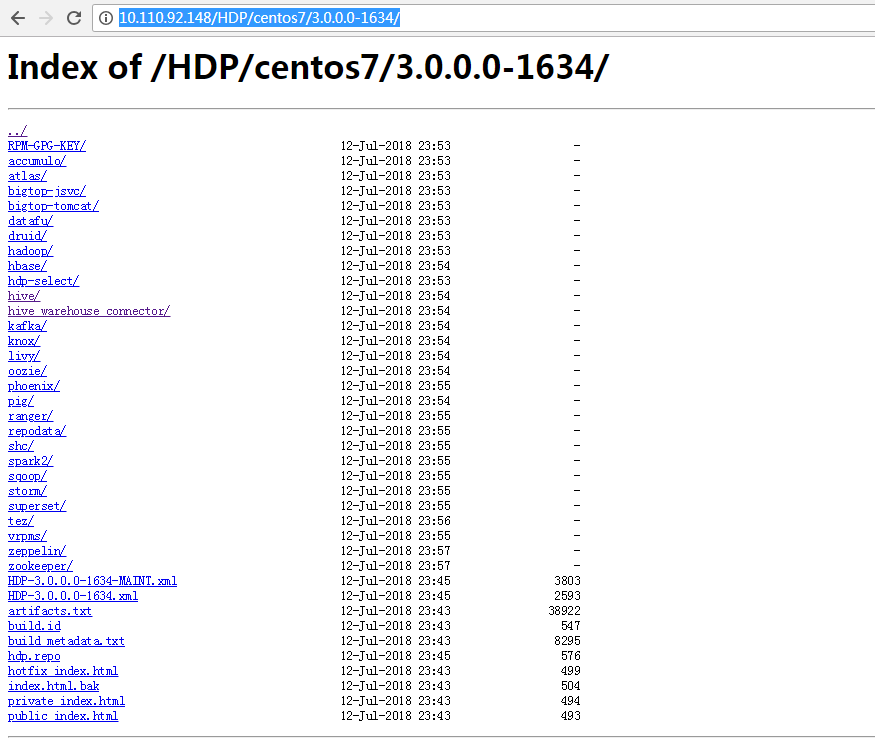
Task: Open the build_metadata.txt file
Action: [66, 642]
